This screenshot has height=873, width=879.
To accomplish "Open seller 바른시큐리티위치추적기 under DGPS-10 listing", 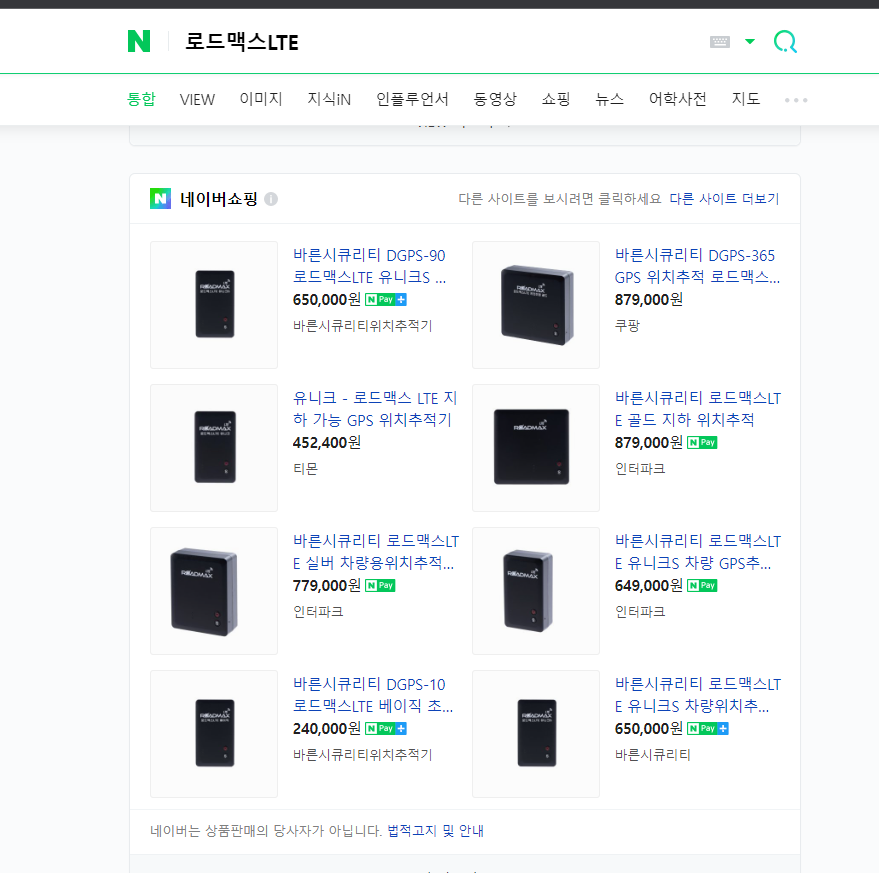I will 362,754.
